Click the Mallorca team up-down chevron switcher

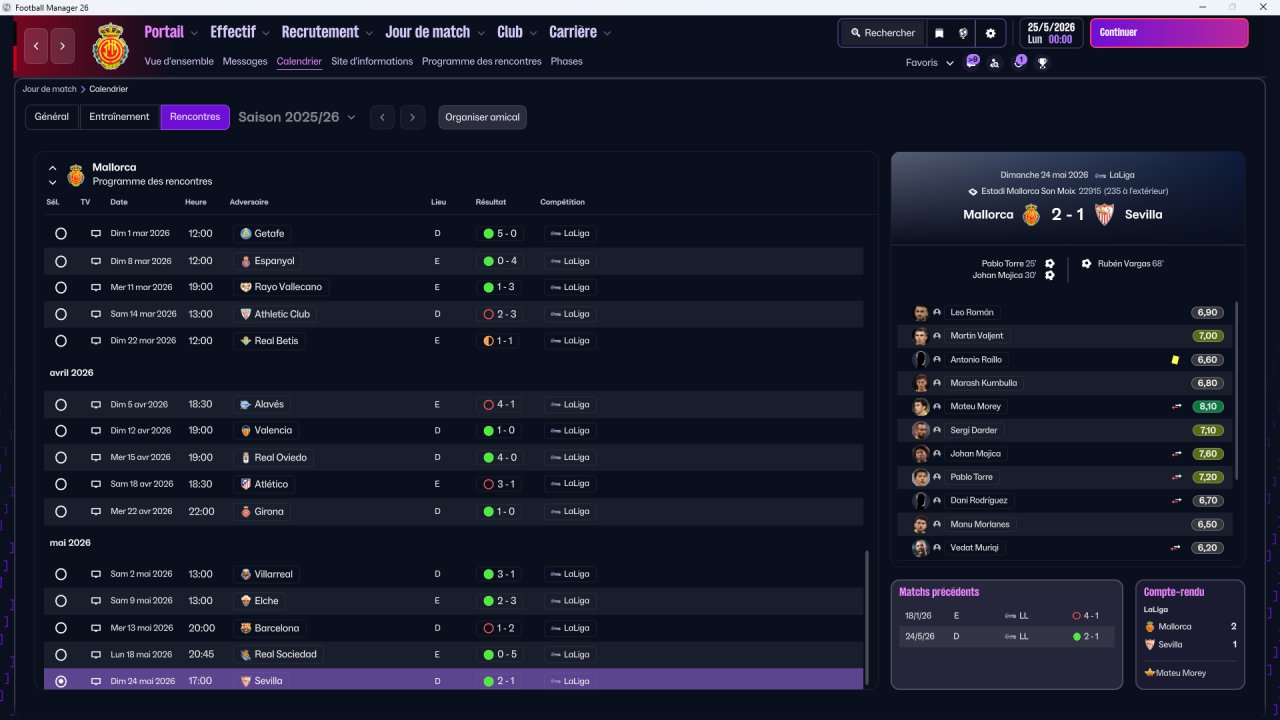[53, 175]
